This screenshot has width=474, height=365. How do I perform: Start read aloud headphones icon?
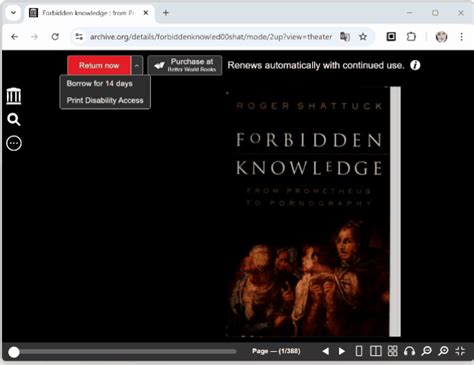(x=409, y=351)
